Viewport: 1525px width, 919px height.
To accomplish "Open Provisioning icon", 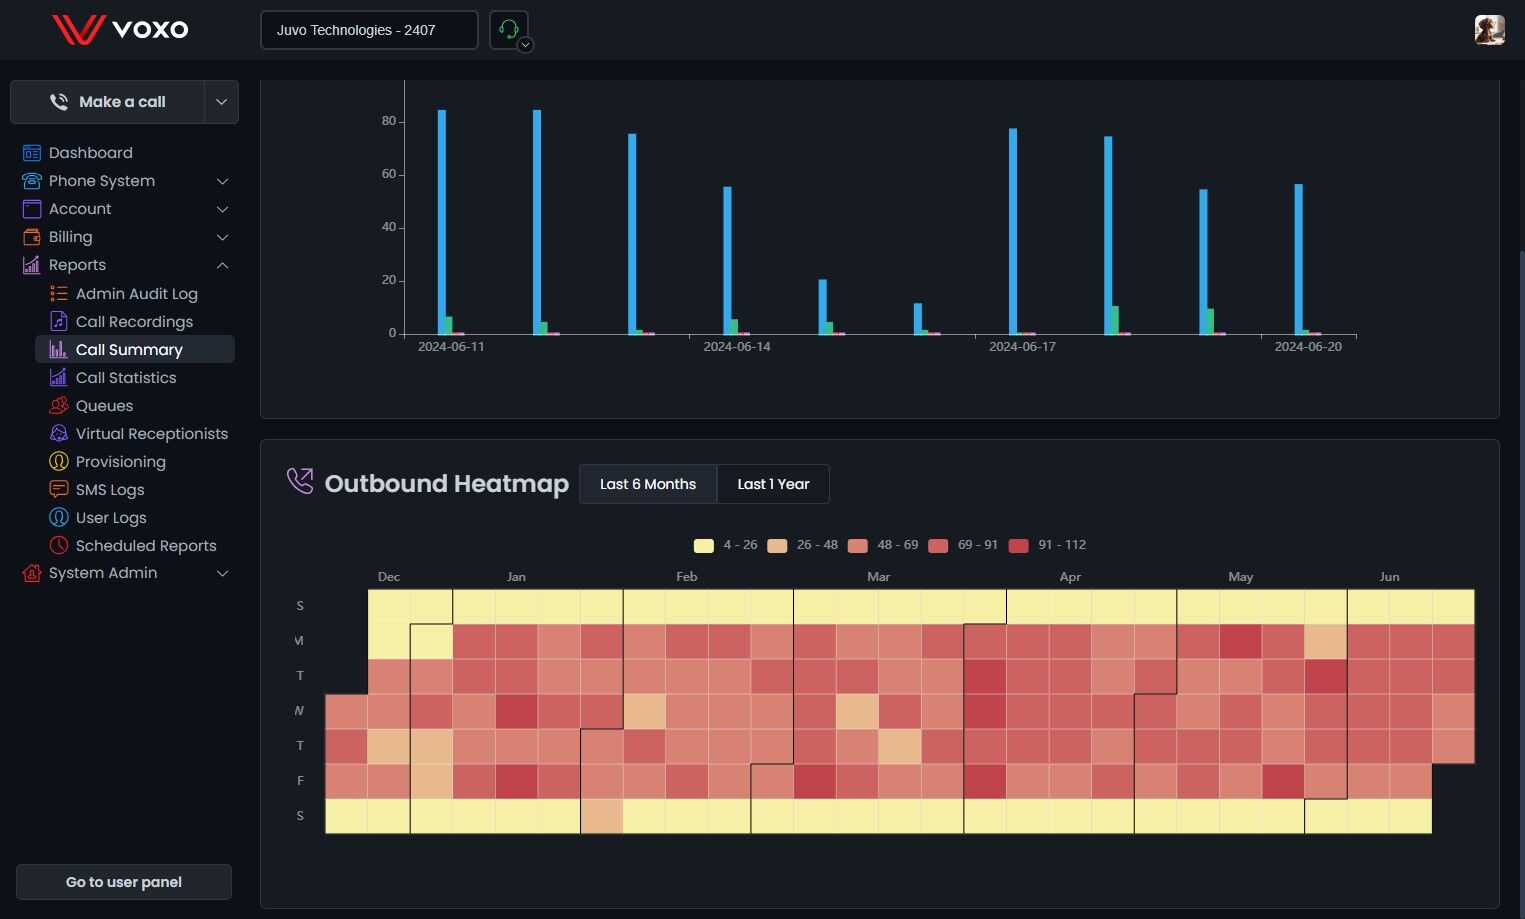I will (x=59, y=462).
